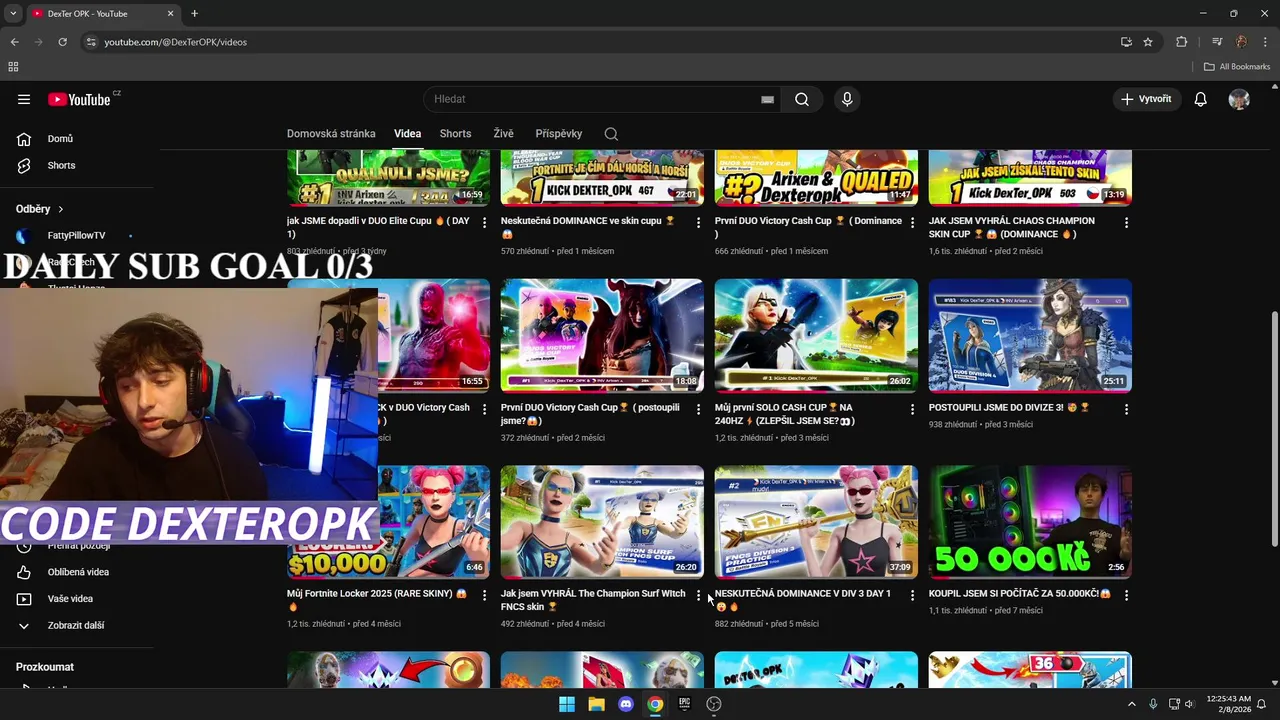Click the search magnifier button

(802, 99)
